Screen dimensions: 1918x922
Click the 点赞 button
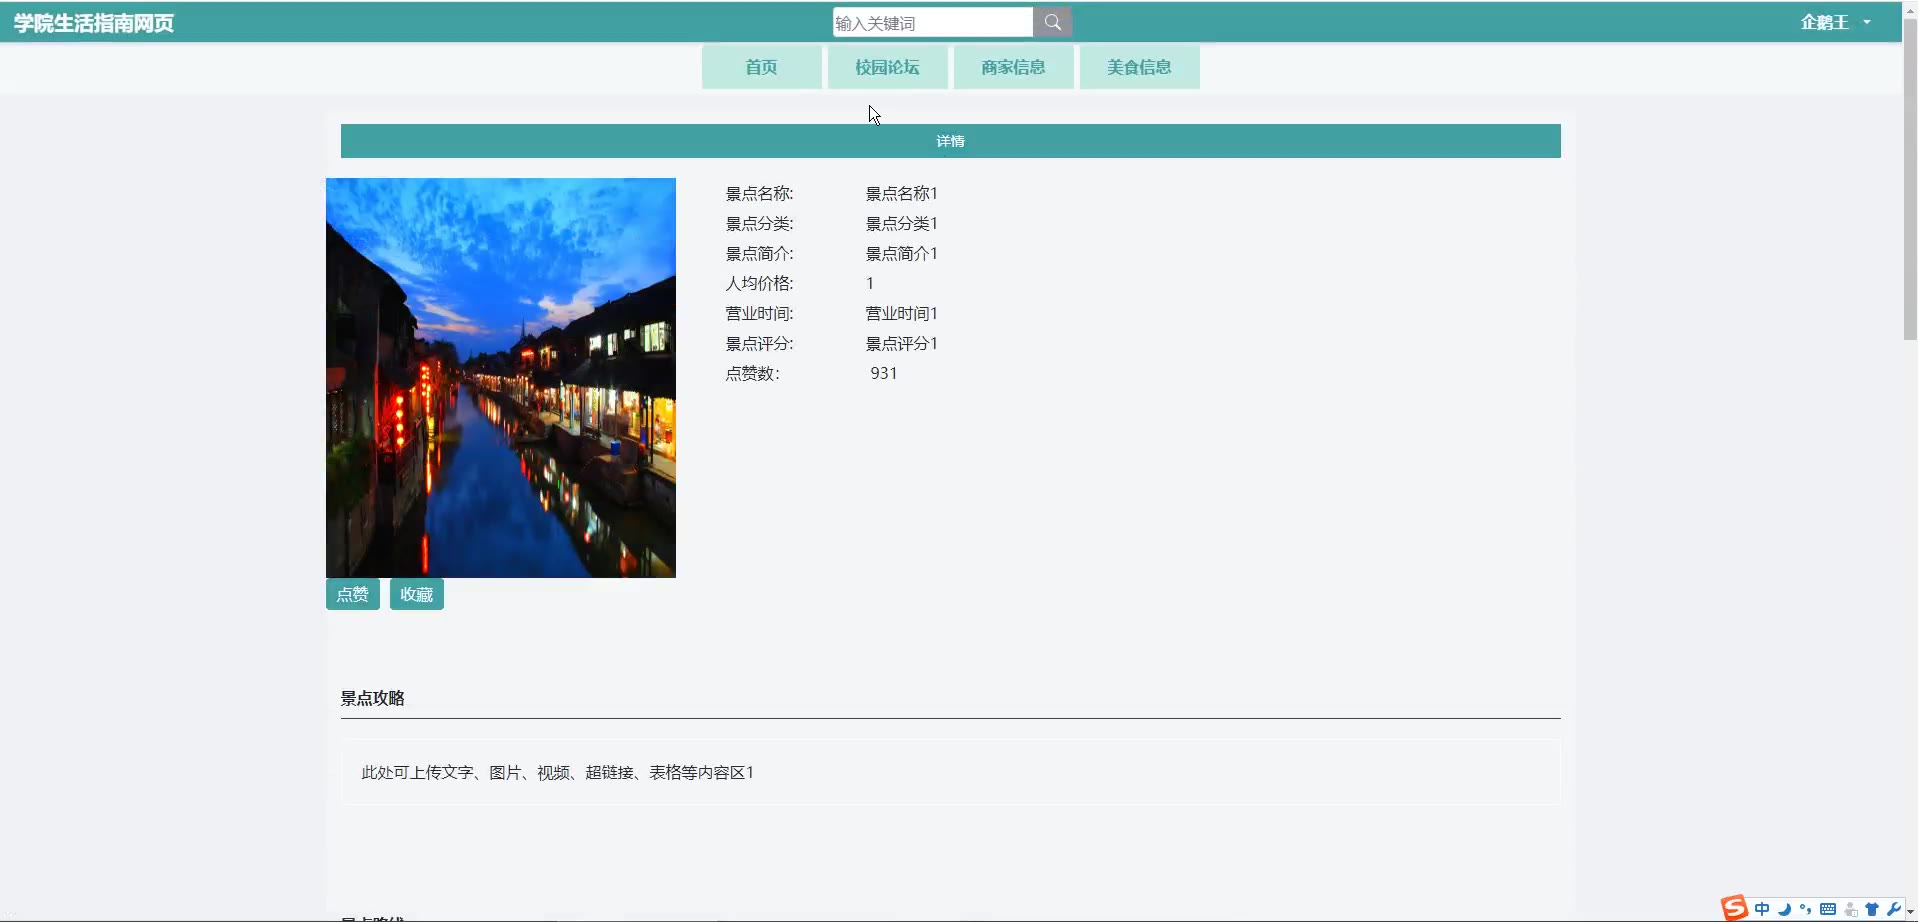[x=352, y=594]
